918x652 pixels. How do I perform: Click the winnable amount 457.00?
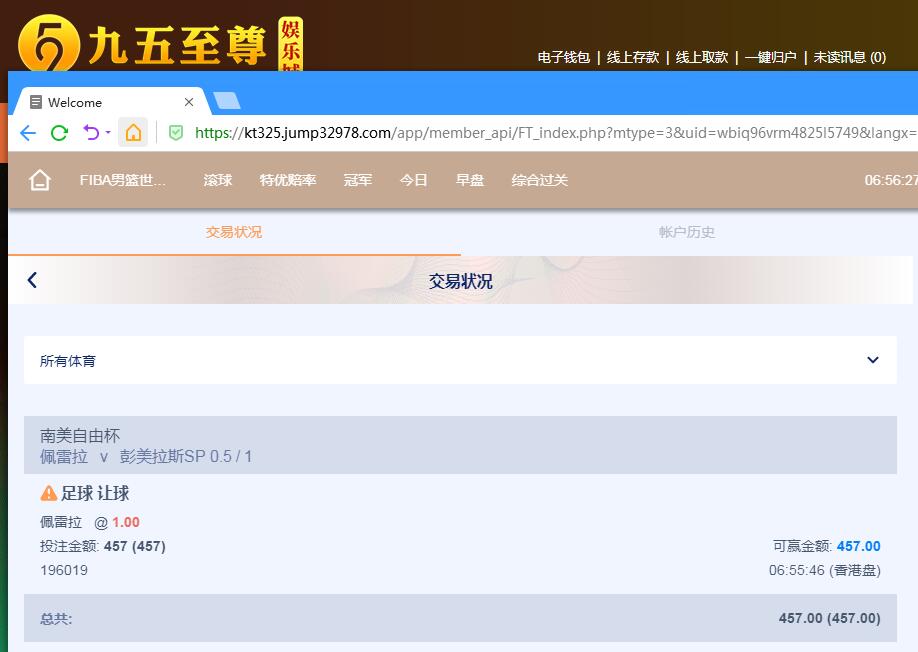coord(858,546)
